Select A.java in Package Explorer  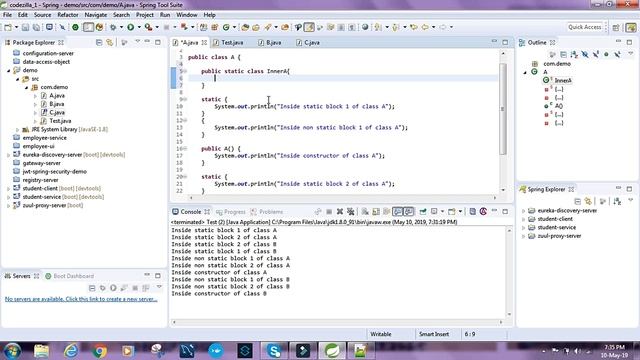tap(57, 96)
